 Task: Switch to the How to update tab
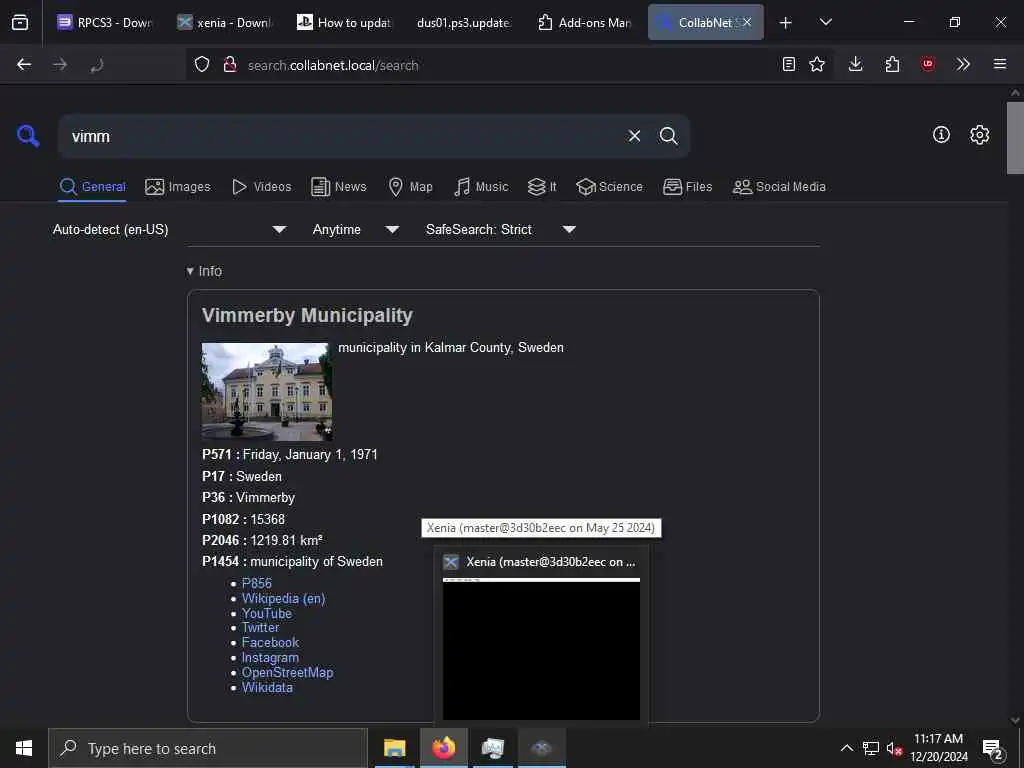345,22
